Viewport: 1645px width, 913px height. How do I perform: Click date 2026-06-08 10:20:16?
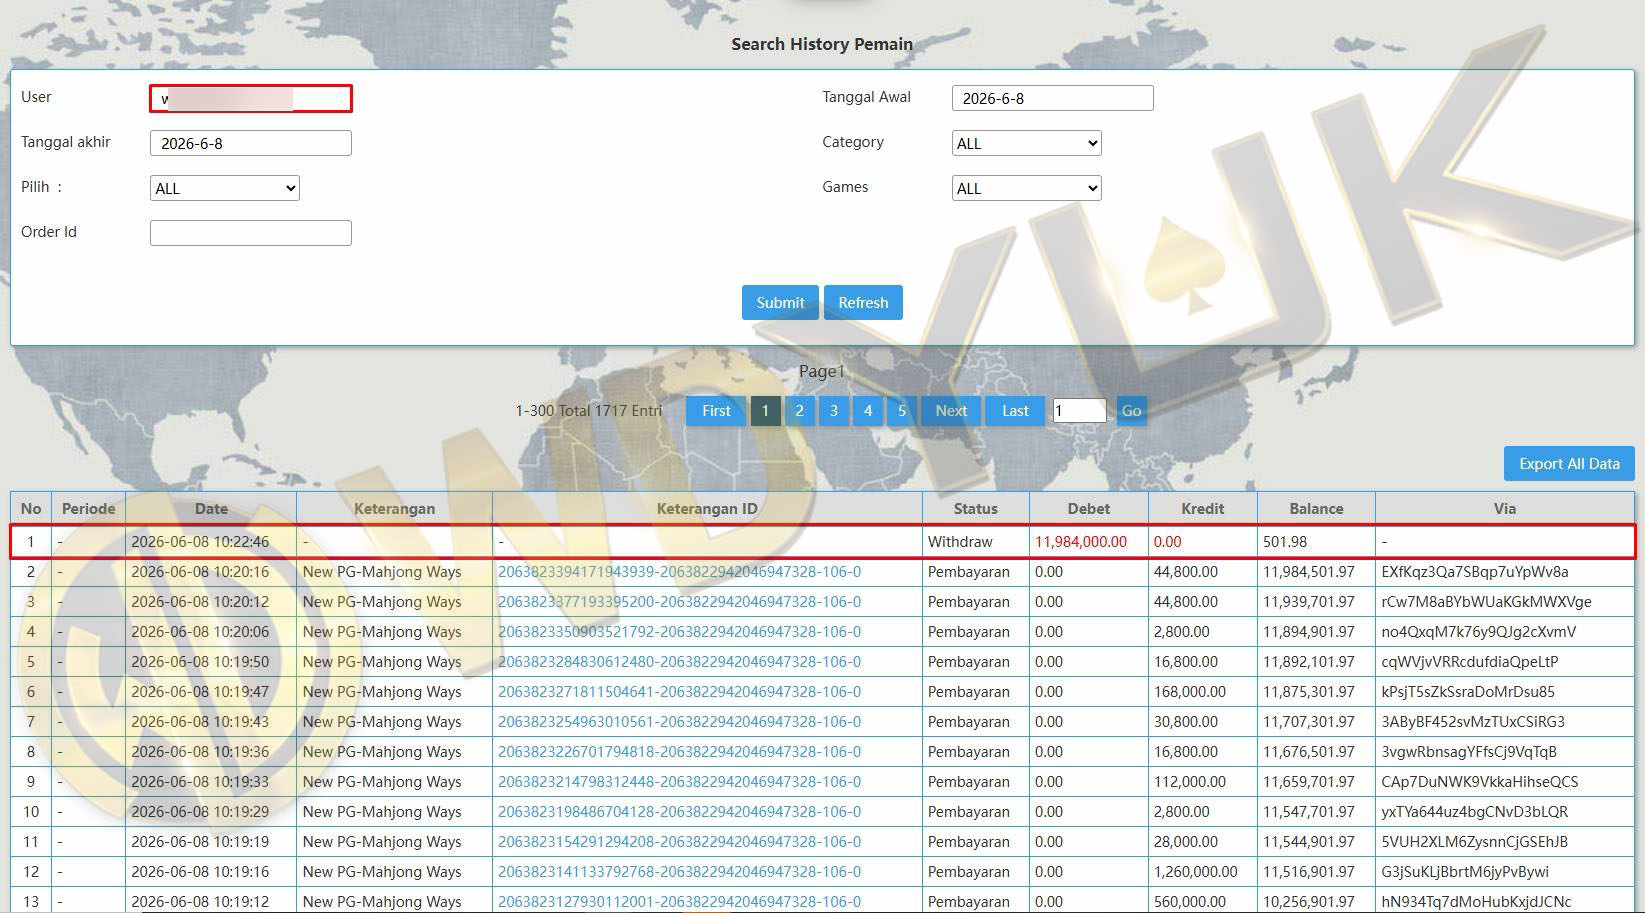click(200, 572)
